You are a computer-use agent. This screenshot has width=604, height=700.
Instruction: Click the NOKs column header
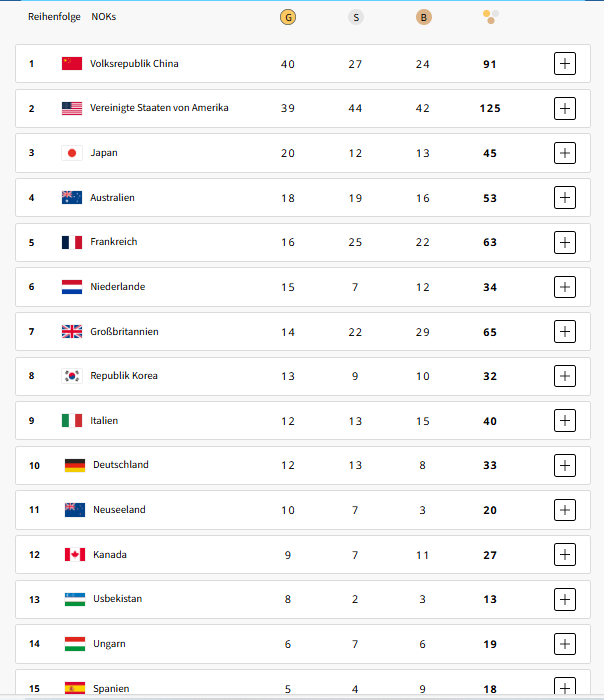point(103,17)
